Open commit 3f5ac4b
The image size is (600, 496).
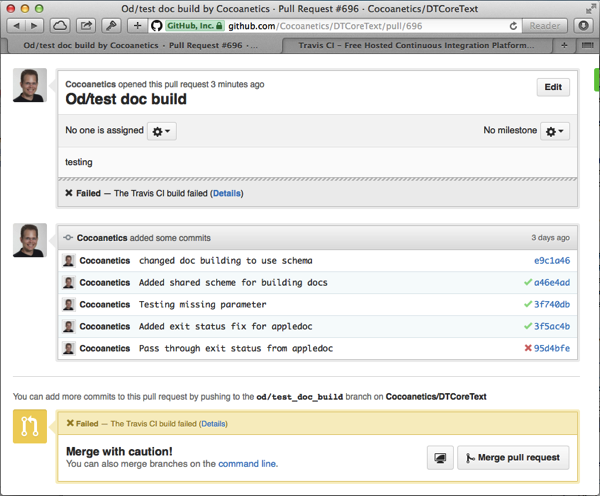(x=552, y=326)
